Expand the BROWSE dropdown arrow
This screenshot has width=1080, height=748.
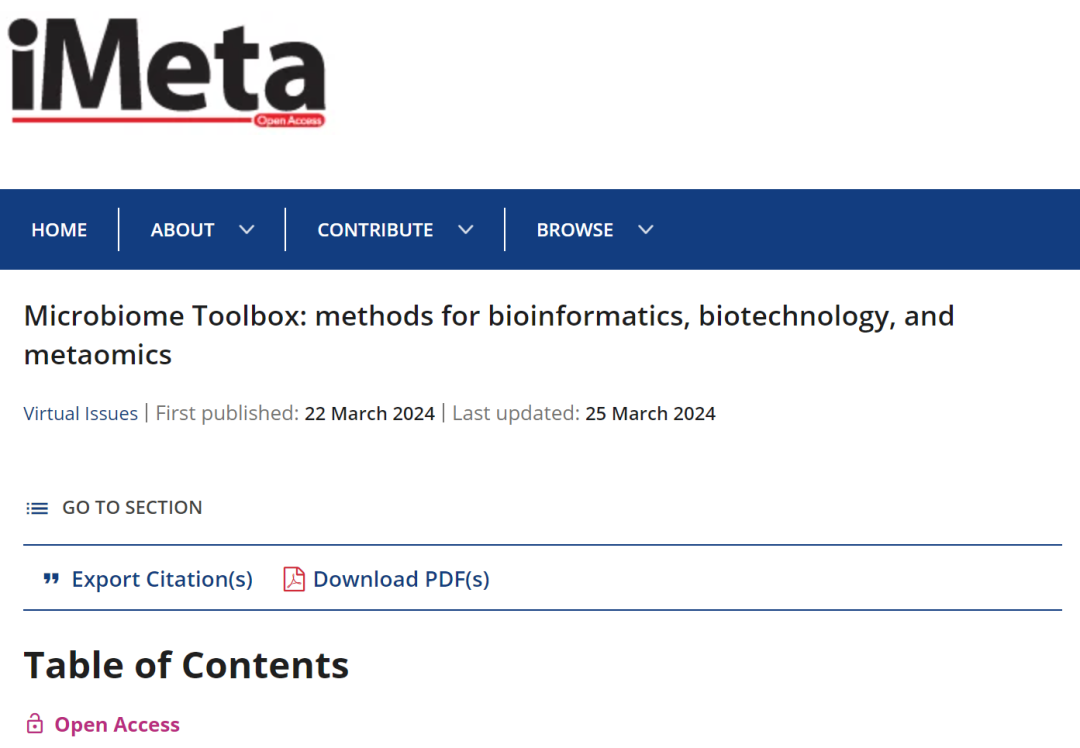click(645, 229)
